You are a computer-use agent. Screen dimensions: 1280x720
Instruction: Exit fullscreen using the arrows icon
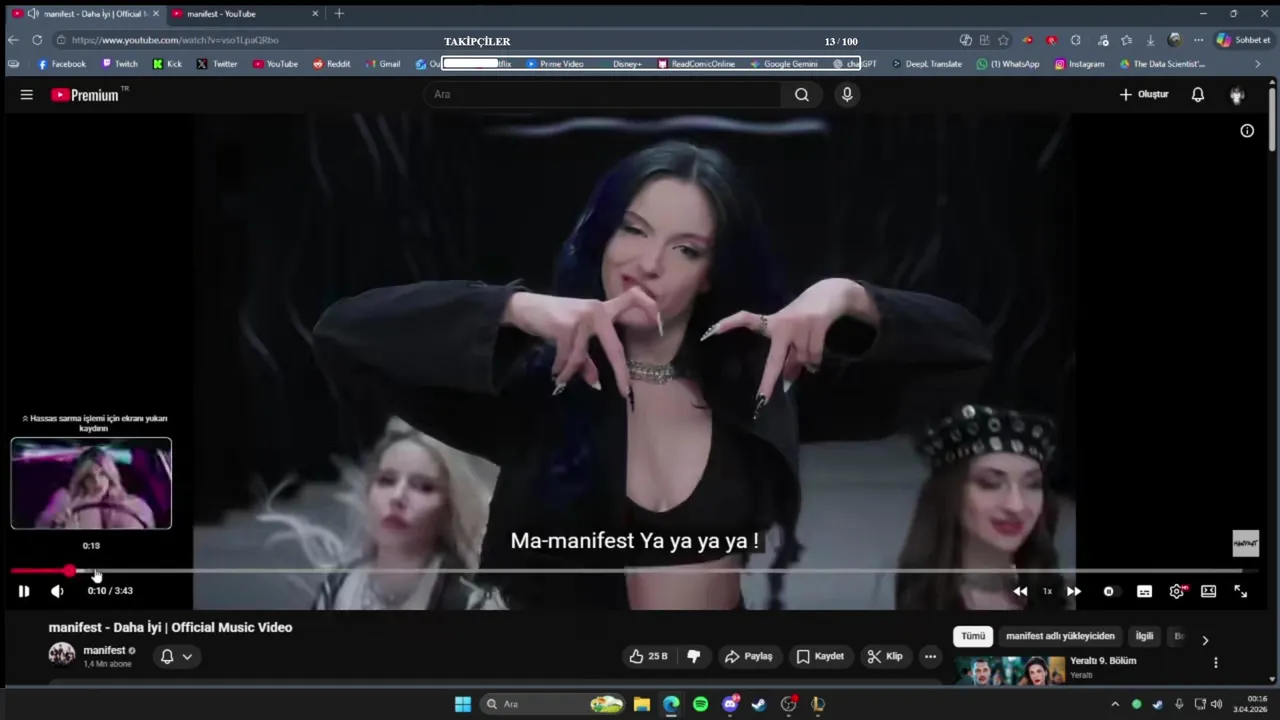tap(1240, 591)
